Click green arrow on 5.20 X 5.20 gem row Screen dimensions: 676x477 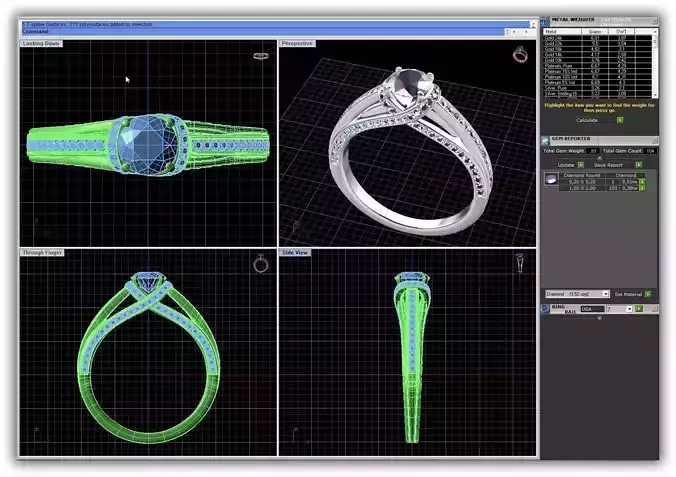point(642,182)
